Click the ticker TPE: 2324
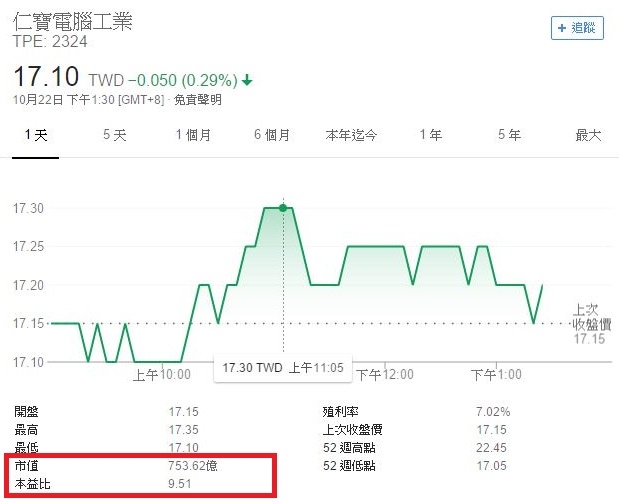Image resolution: width=619 pixels, height=502 pixels. (50, 41)
